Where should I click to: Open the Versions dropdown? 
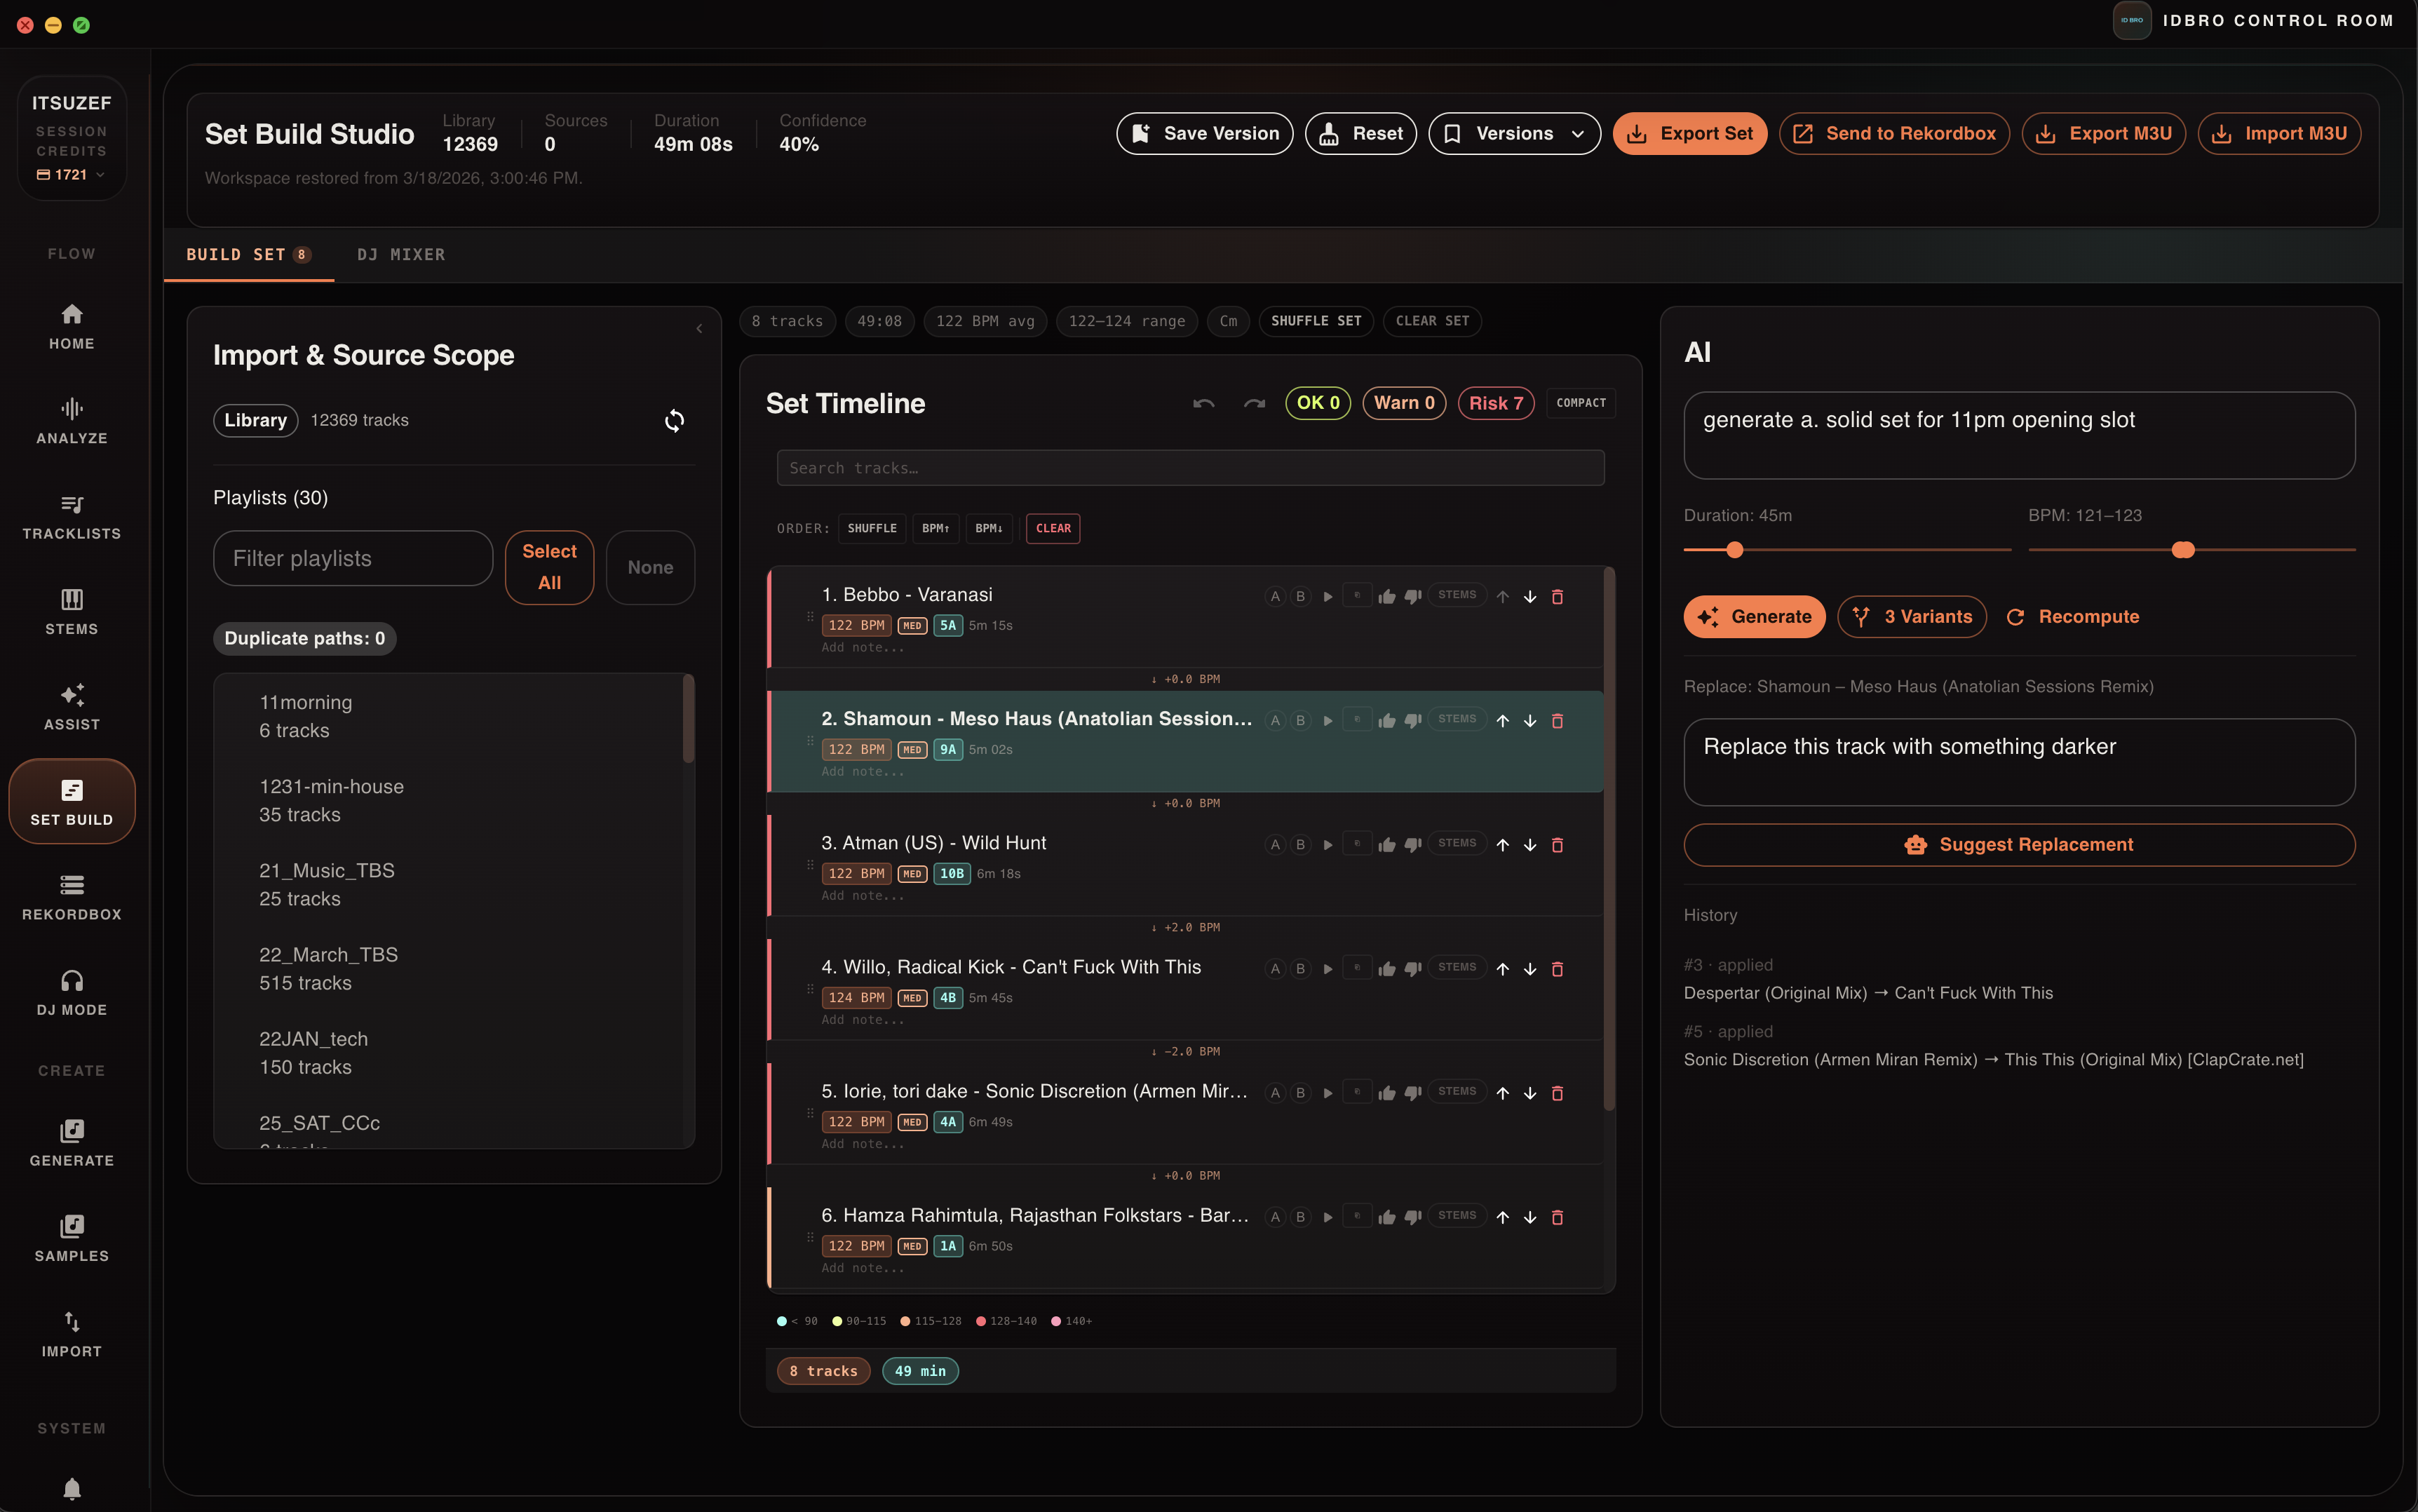point(1513,134)
